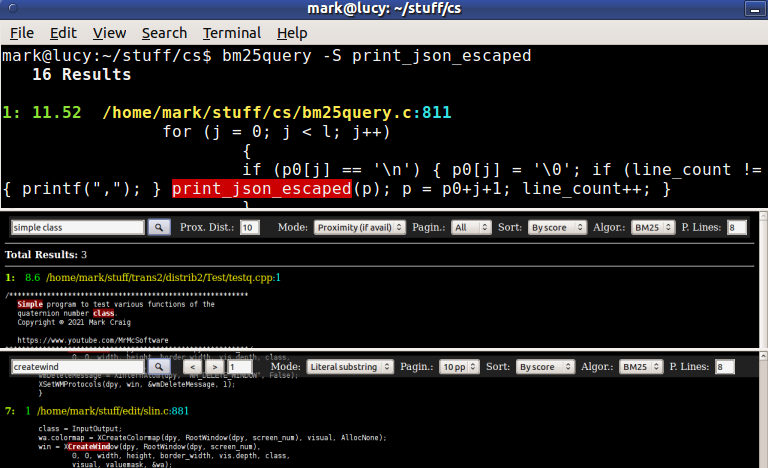Click the Prox. Dist. input field
Viewport: 768px width, 468px height.
(x=249, y=227)
